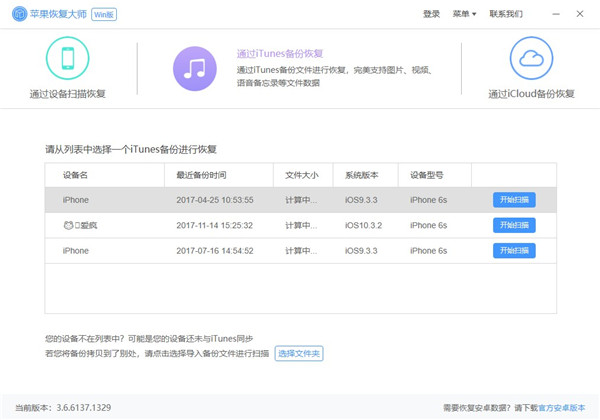Screen dimensions: 600x420
Task: Click the 选择文件夹 button
Action: coord(299,353)
